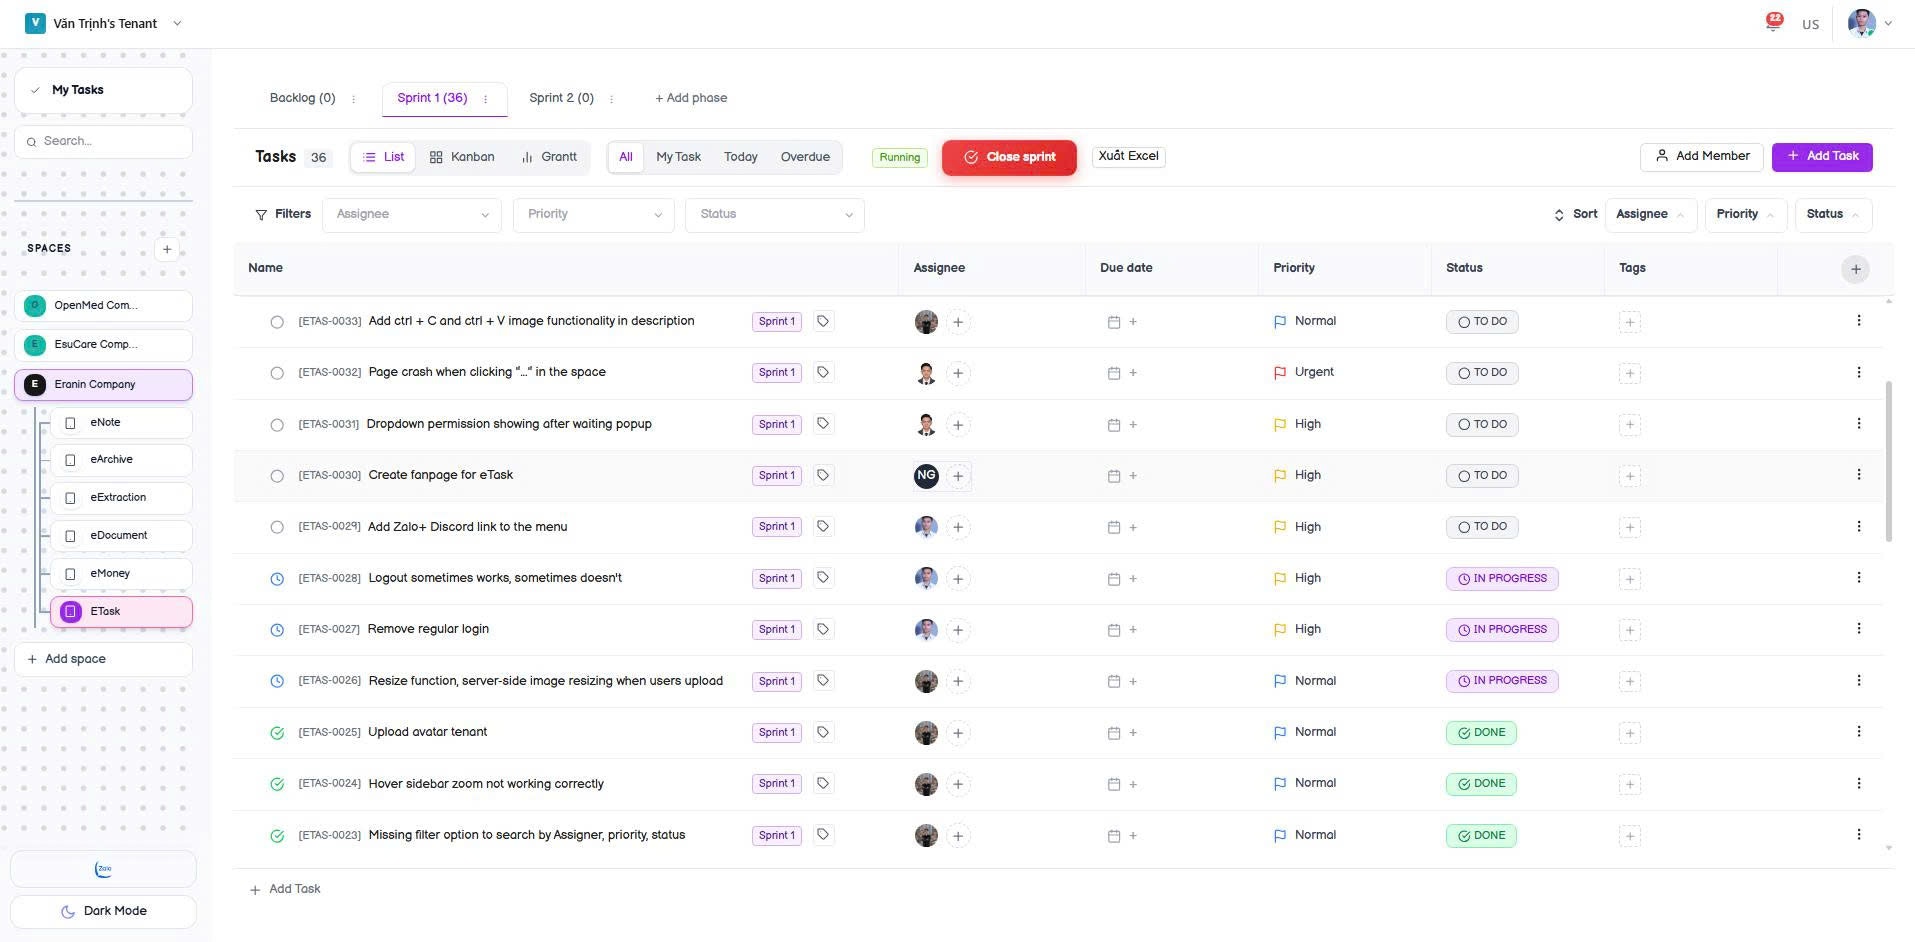
Task: Open the notifications bell
Action: [1771, 23]
